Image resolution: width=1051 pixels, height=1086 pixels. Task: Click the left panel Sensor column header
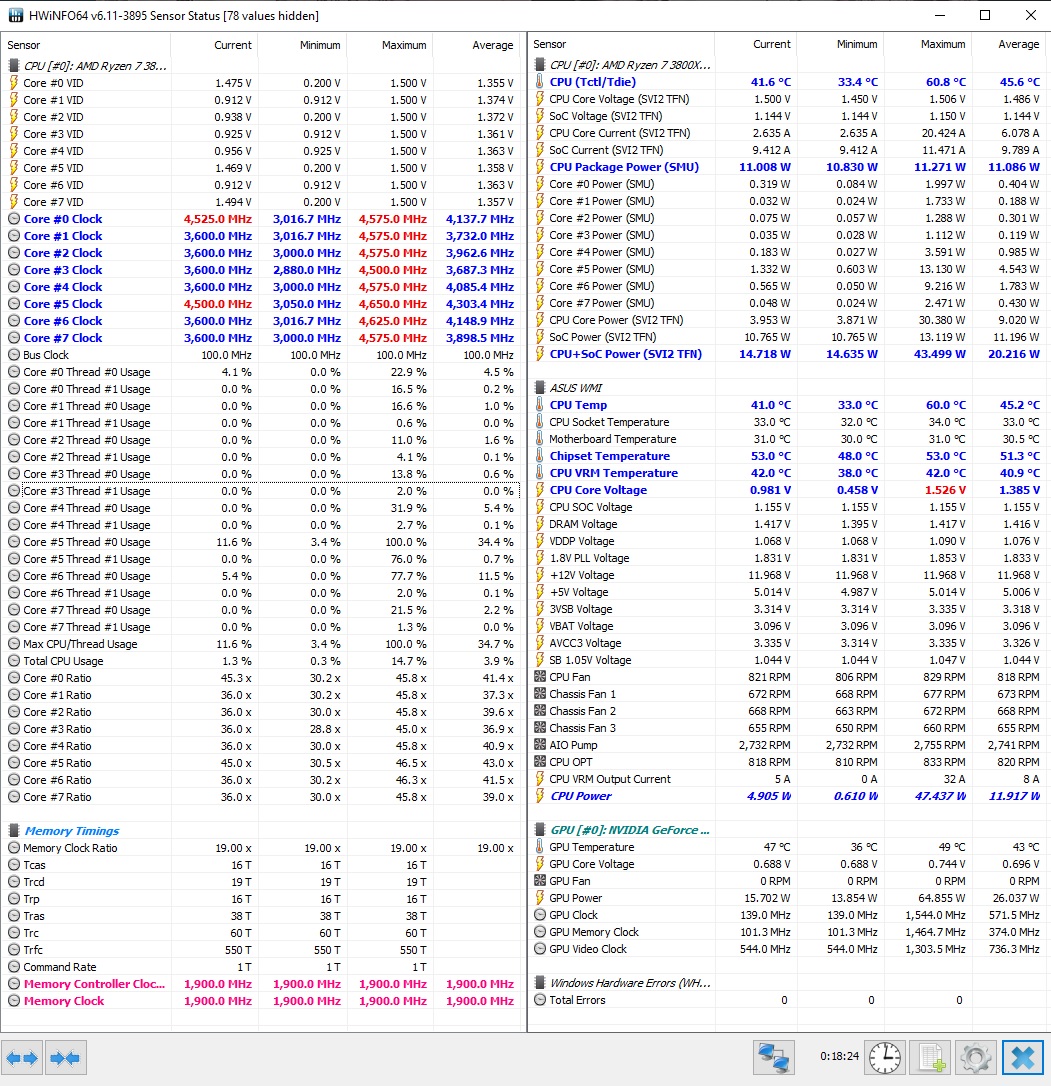[86, 45]
